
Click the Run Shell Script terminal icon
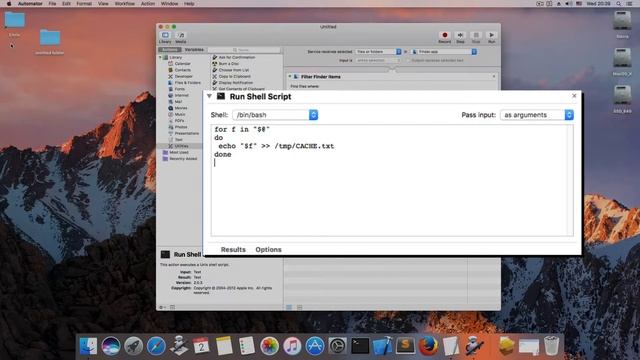tap(221, 96)
